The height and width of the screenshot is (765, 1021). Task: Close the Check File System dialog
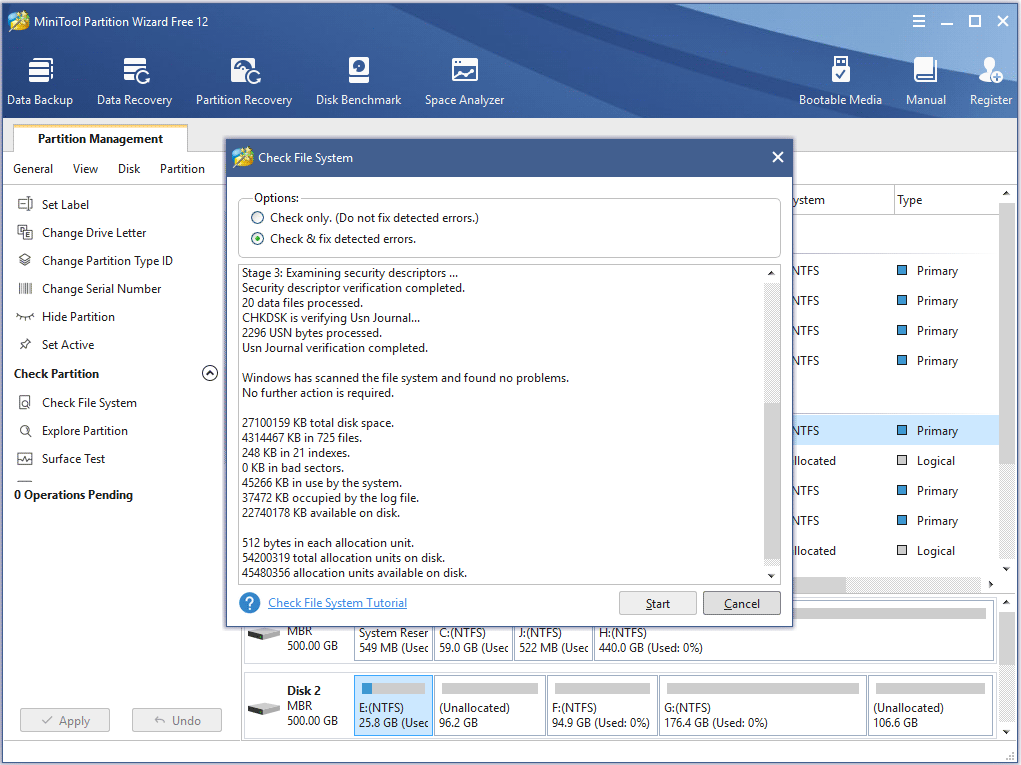tap(777, 157)
